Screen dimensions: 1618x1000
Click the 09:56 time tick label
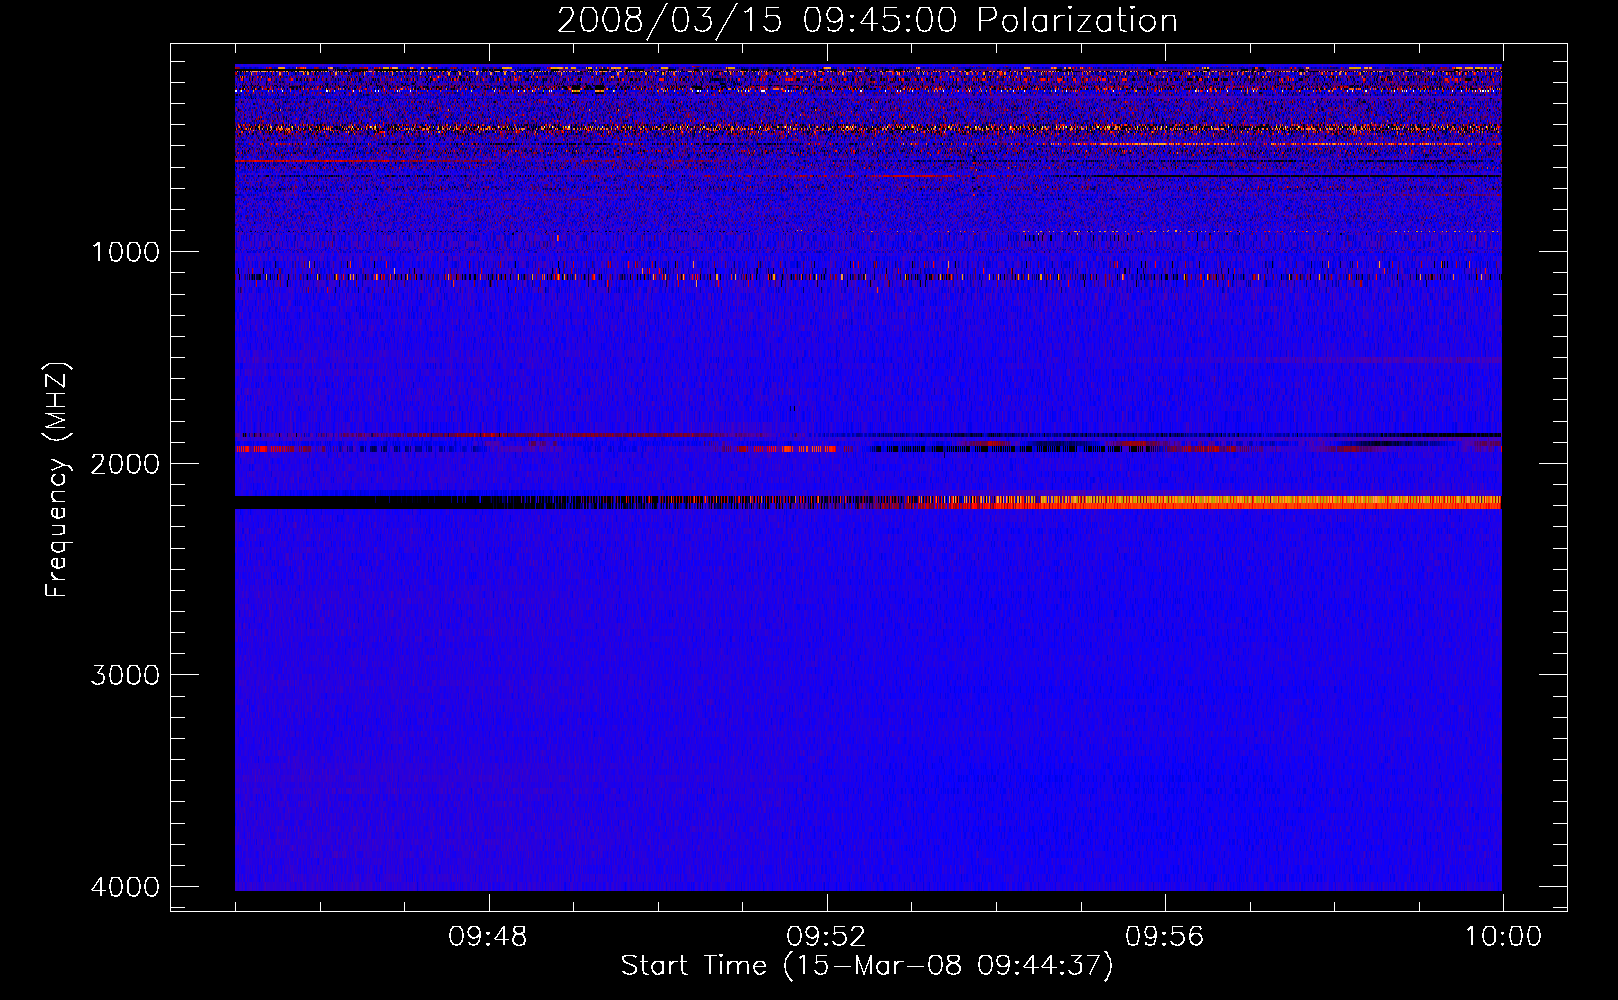[x=1165, y=937]
